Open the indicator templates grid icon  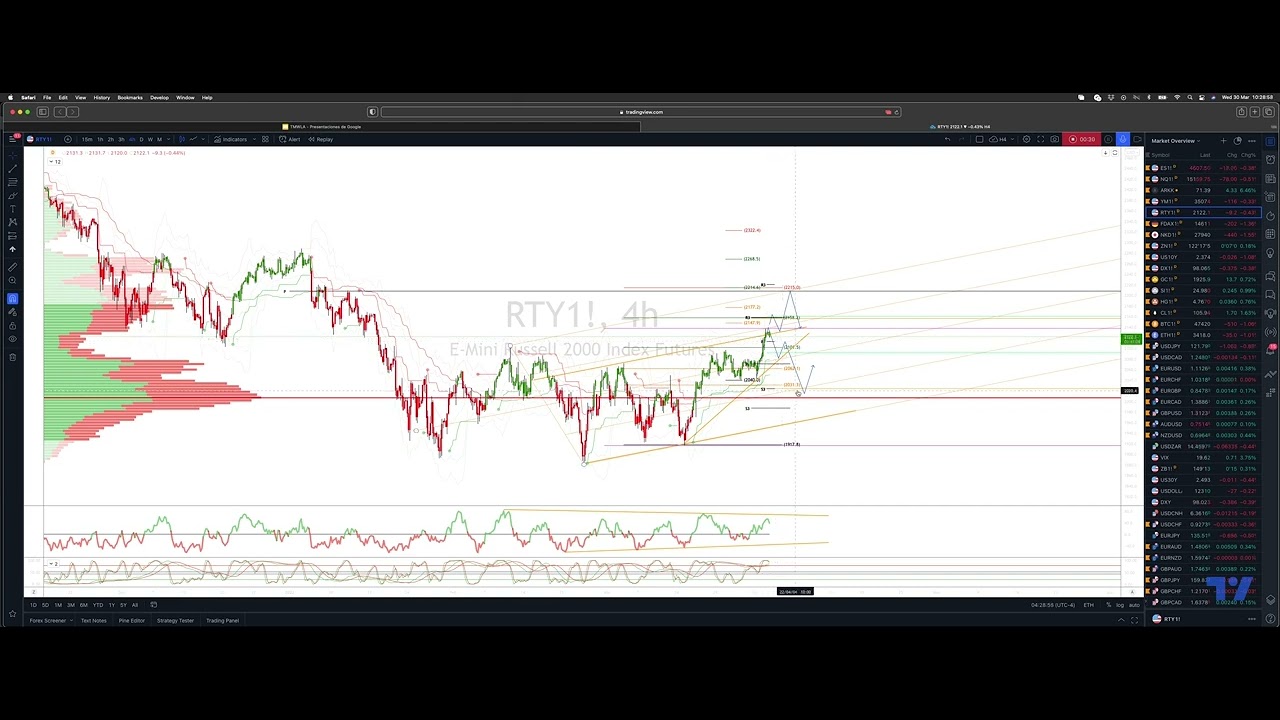[x=265, y=139]
